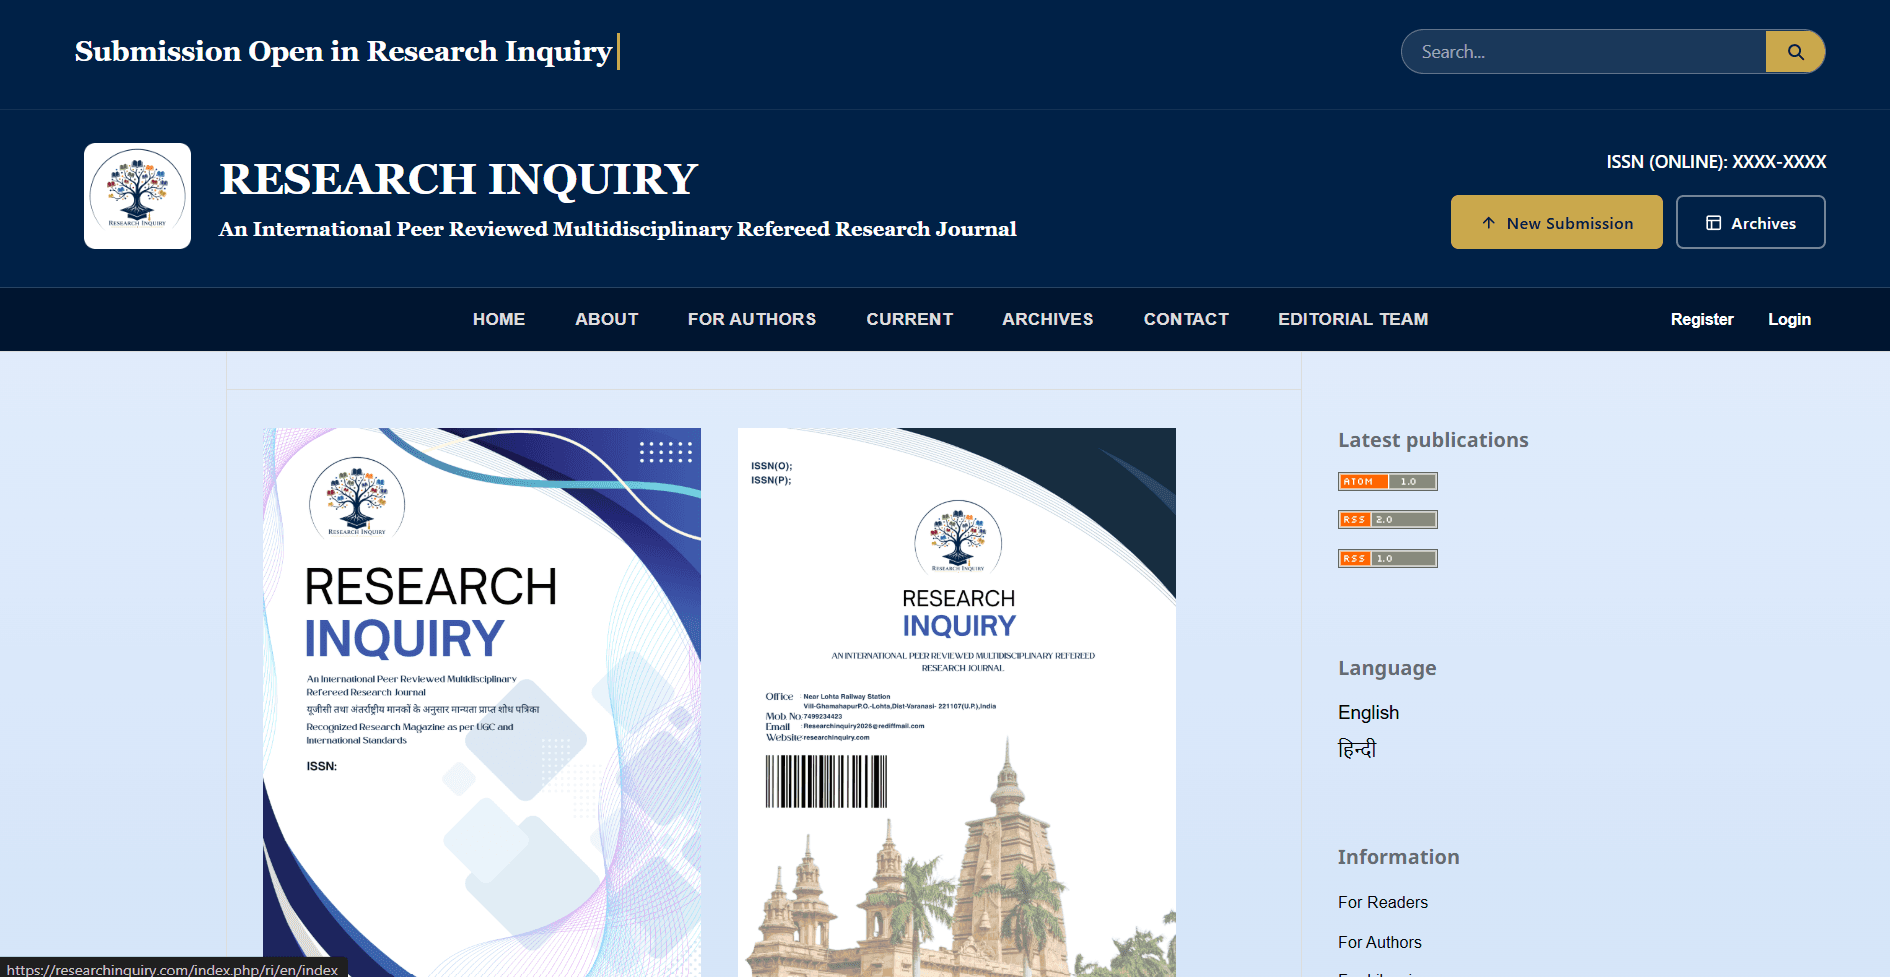Switch language to हिन्दी

(x=1357, y=749)
